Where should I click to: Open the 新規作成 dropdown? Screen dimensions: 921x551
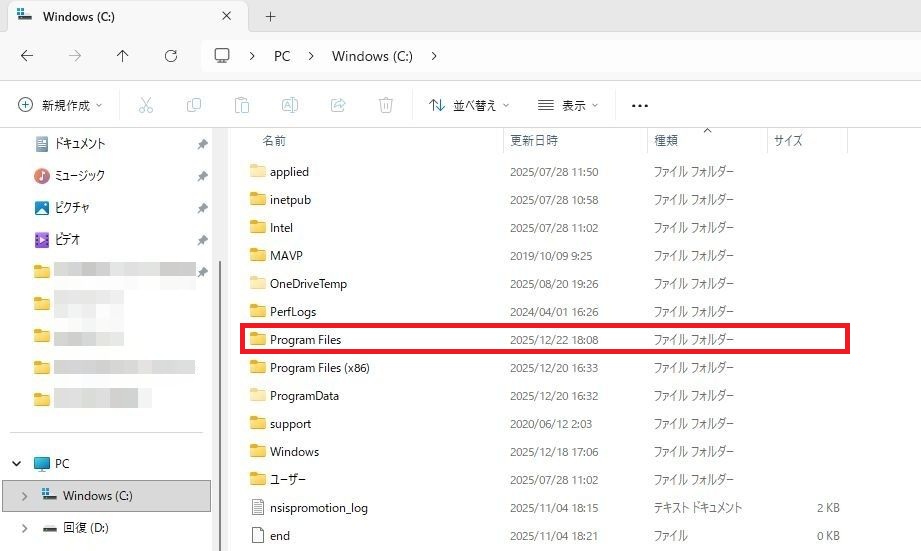tap(61, 105)
